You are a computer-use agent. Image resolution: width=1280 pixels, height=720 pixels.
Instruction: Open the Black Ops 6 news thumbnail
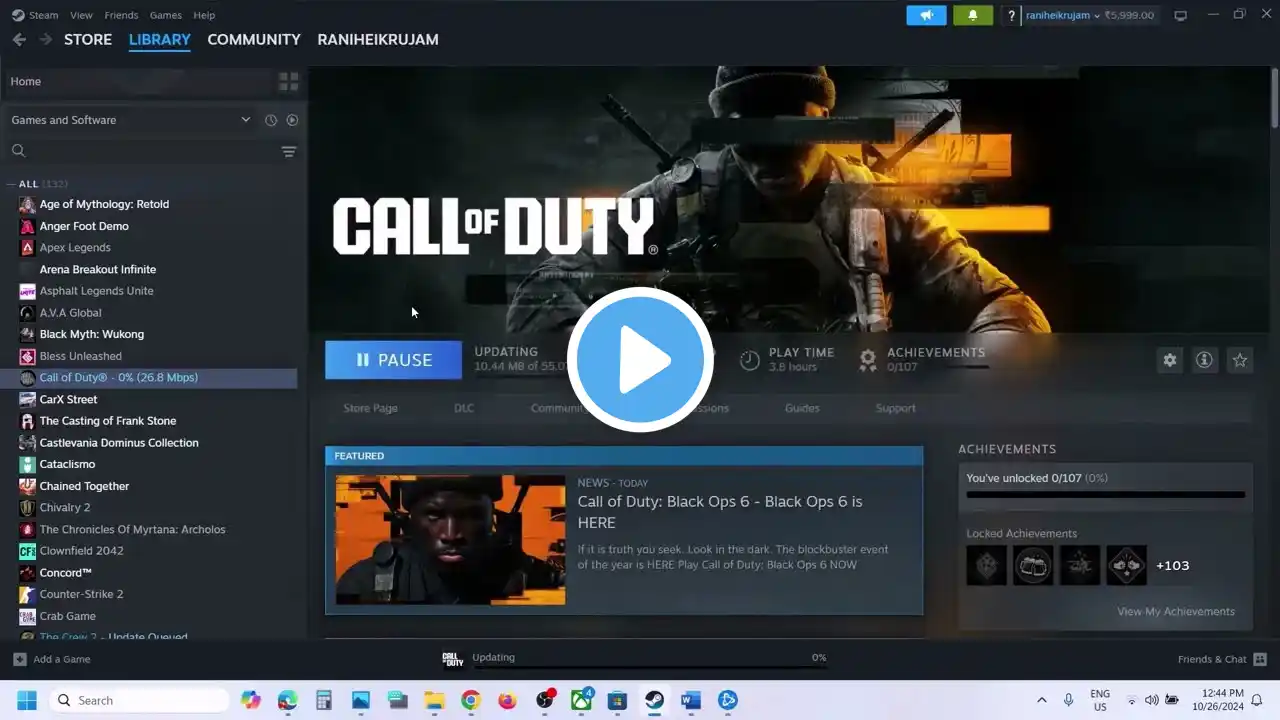pyautogui.click(x=450, y=540)
